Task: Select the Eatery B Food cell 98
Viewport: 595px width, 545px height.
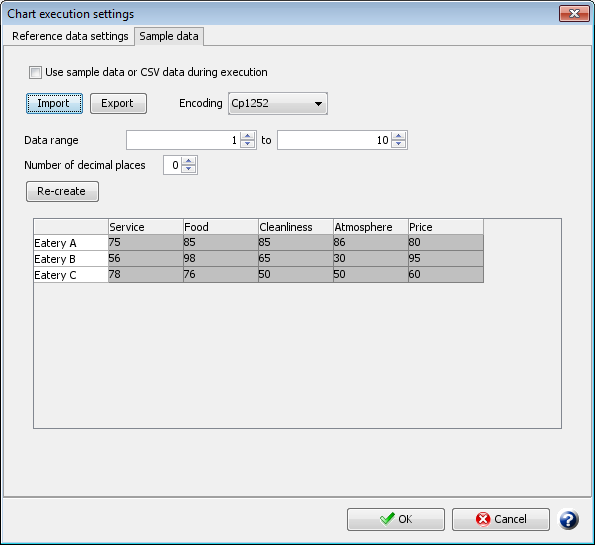Action: tap(220, 258)
